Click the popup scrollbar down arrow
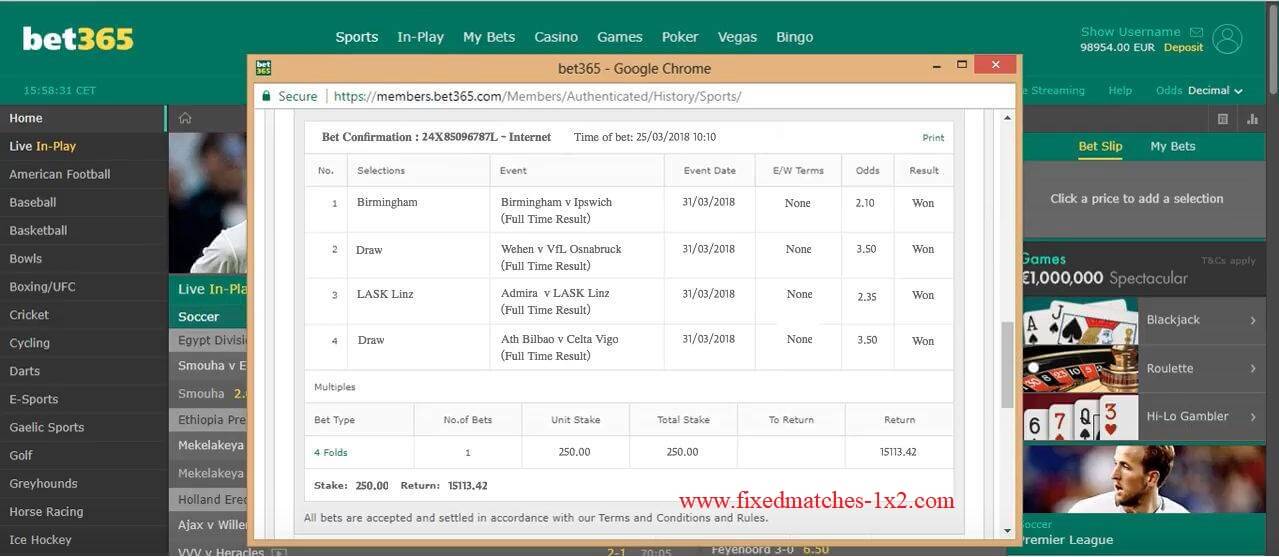 (1007, 531)
